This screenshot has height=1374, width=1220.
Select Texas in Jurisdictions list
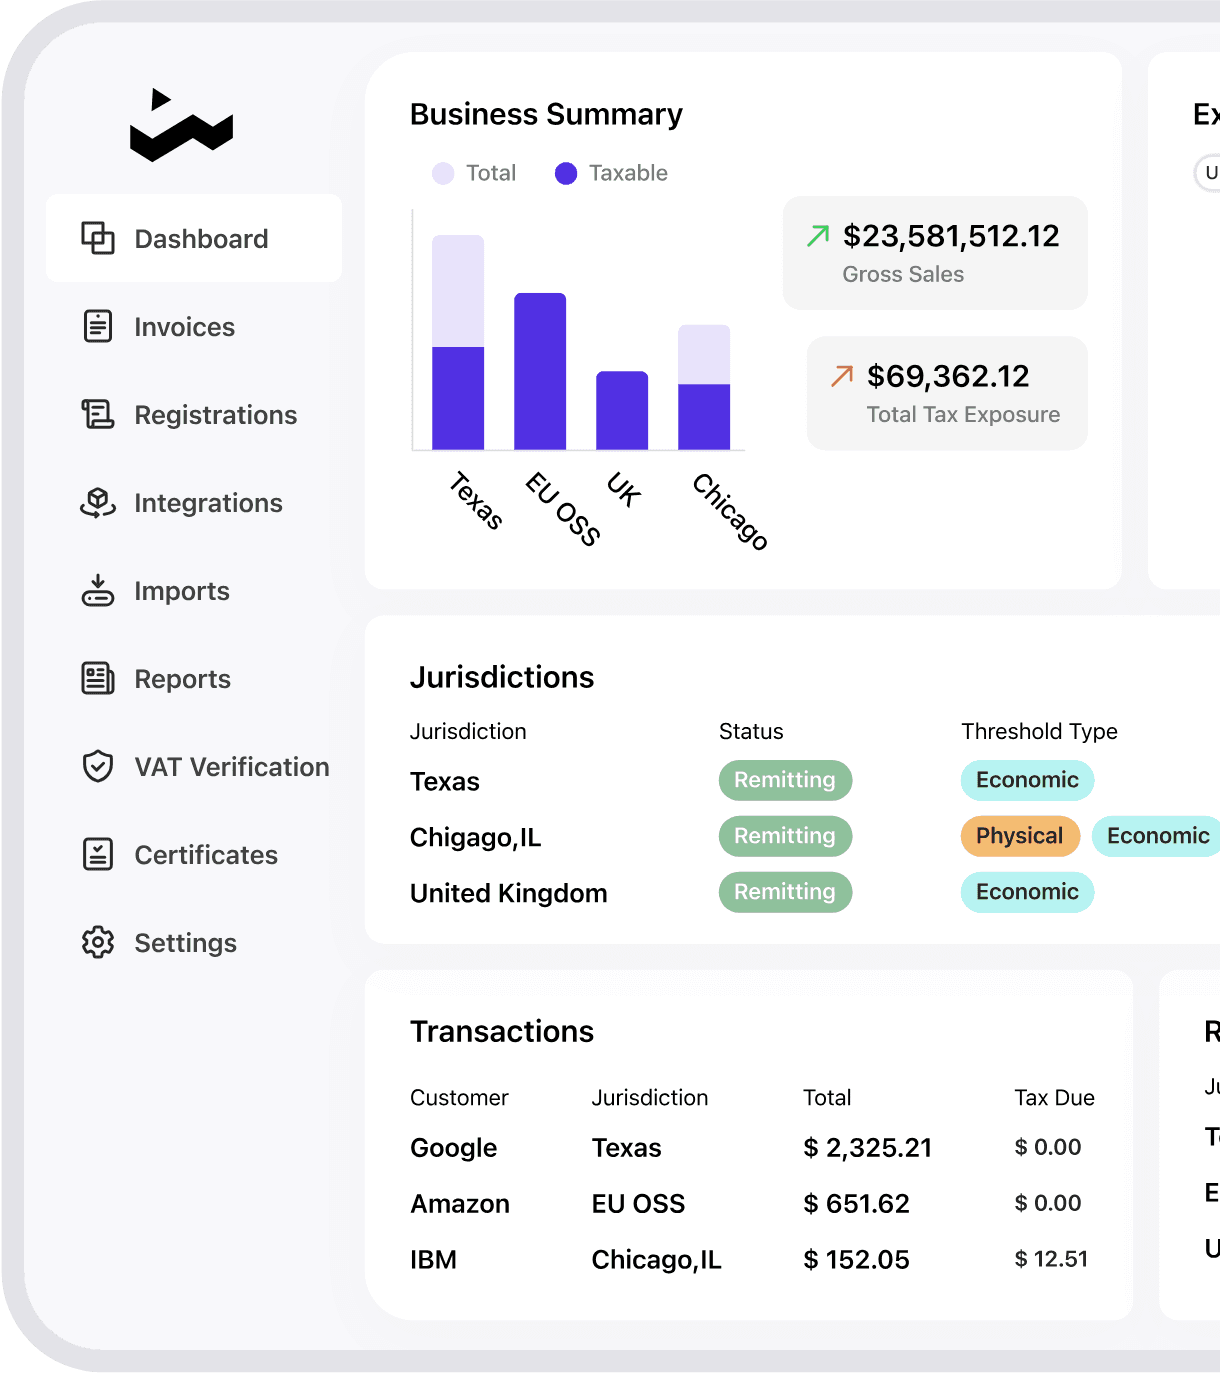pos(445,781)
